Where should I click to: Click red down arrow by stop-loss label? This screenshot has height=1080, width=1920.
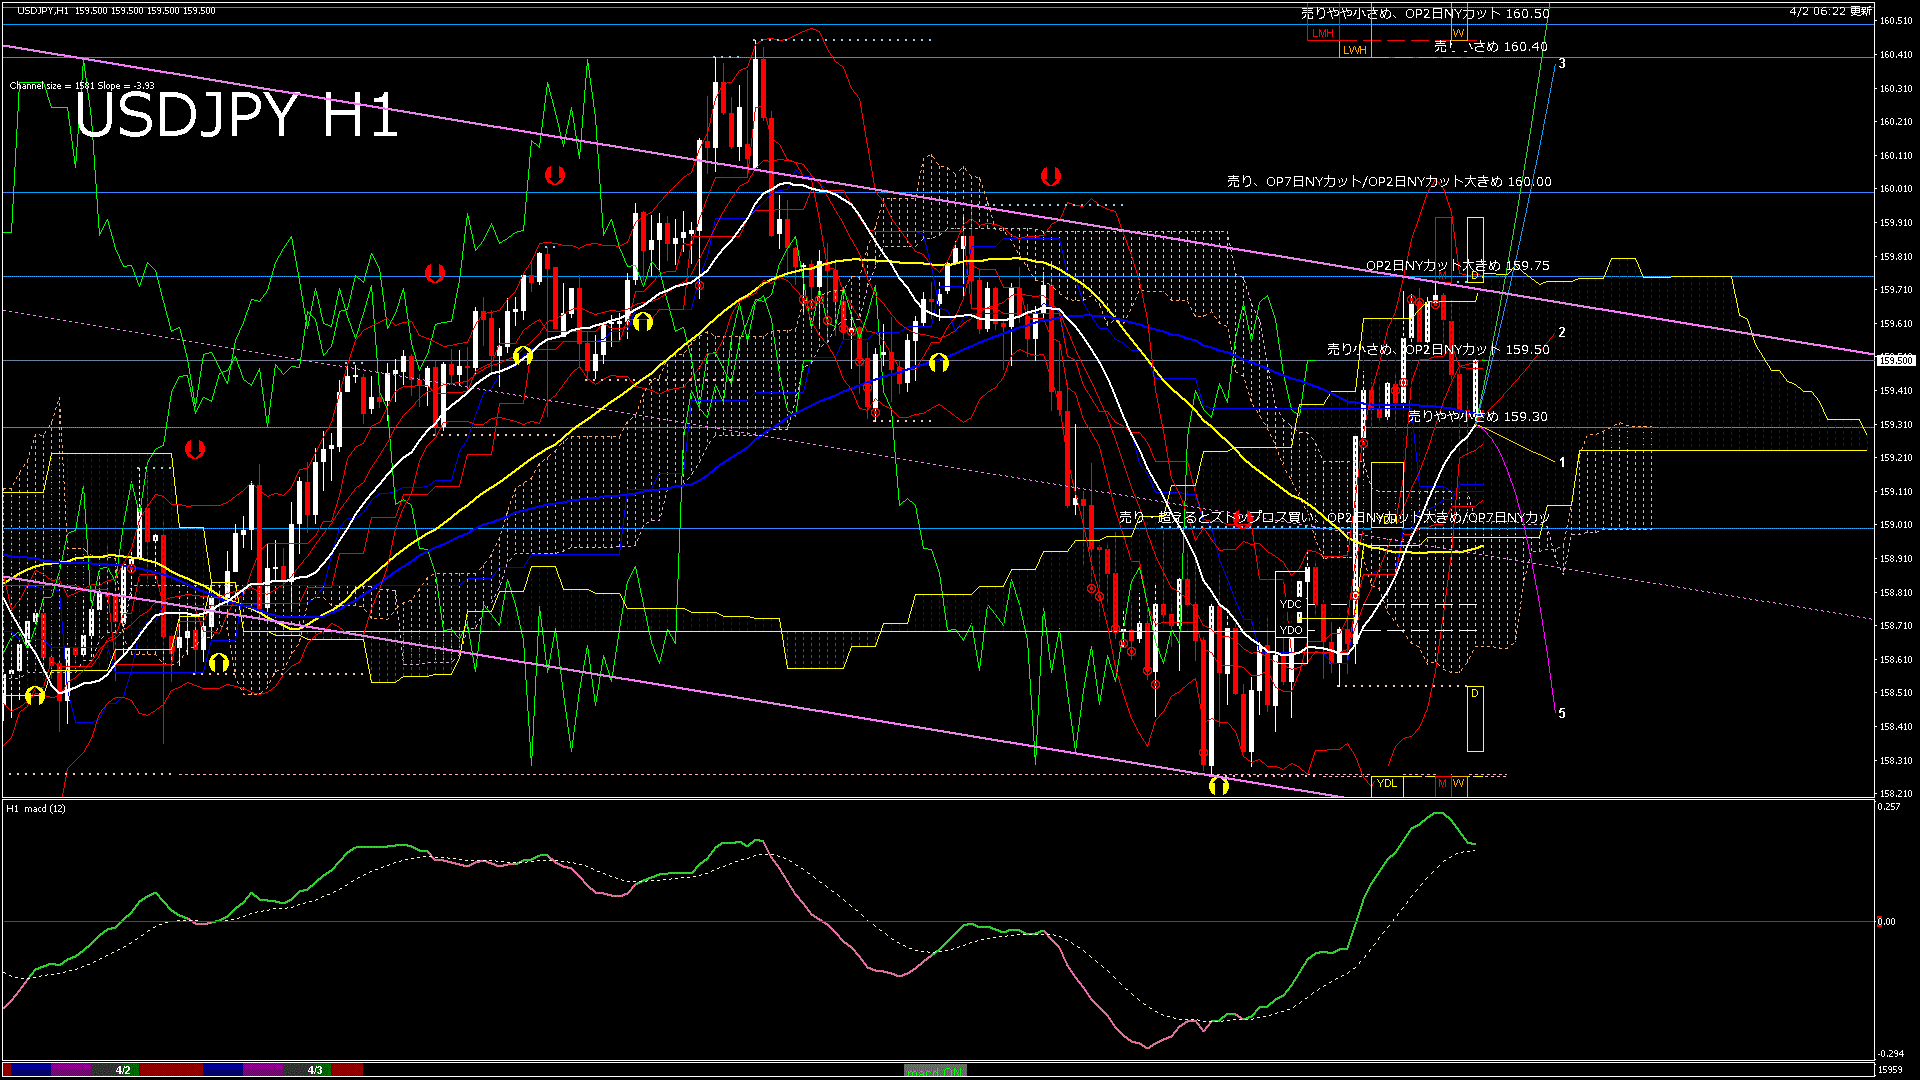click(1241, 519)
